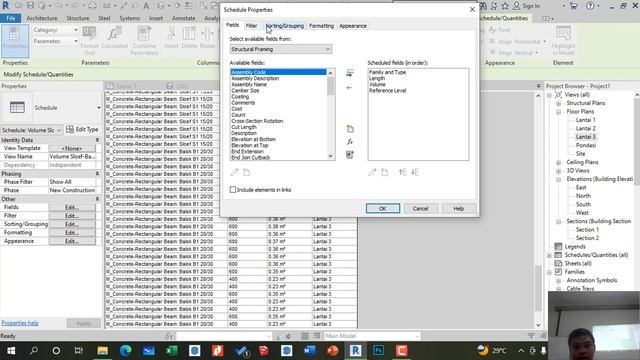The height and width of the screenshot is (360, 640).
Task: Switch to Revit in taskbar
Action: point(356,351)
